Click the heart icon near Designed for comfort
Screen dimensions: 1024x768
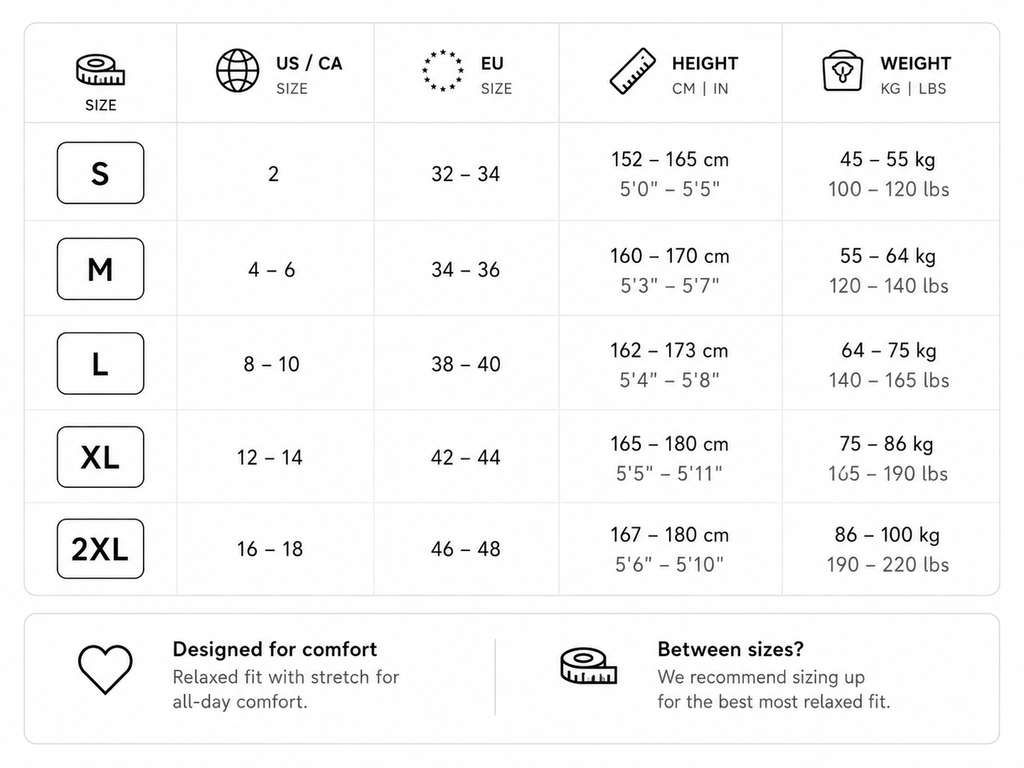(x=105, y=669)
